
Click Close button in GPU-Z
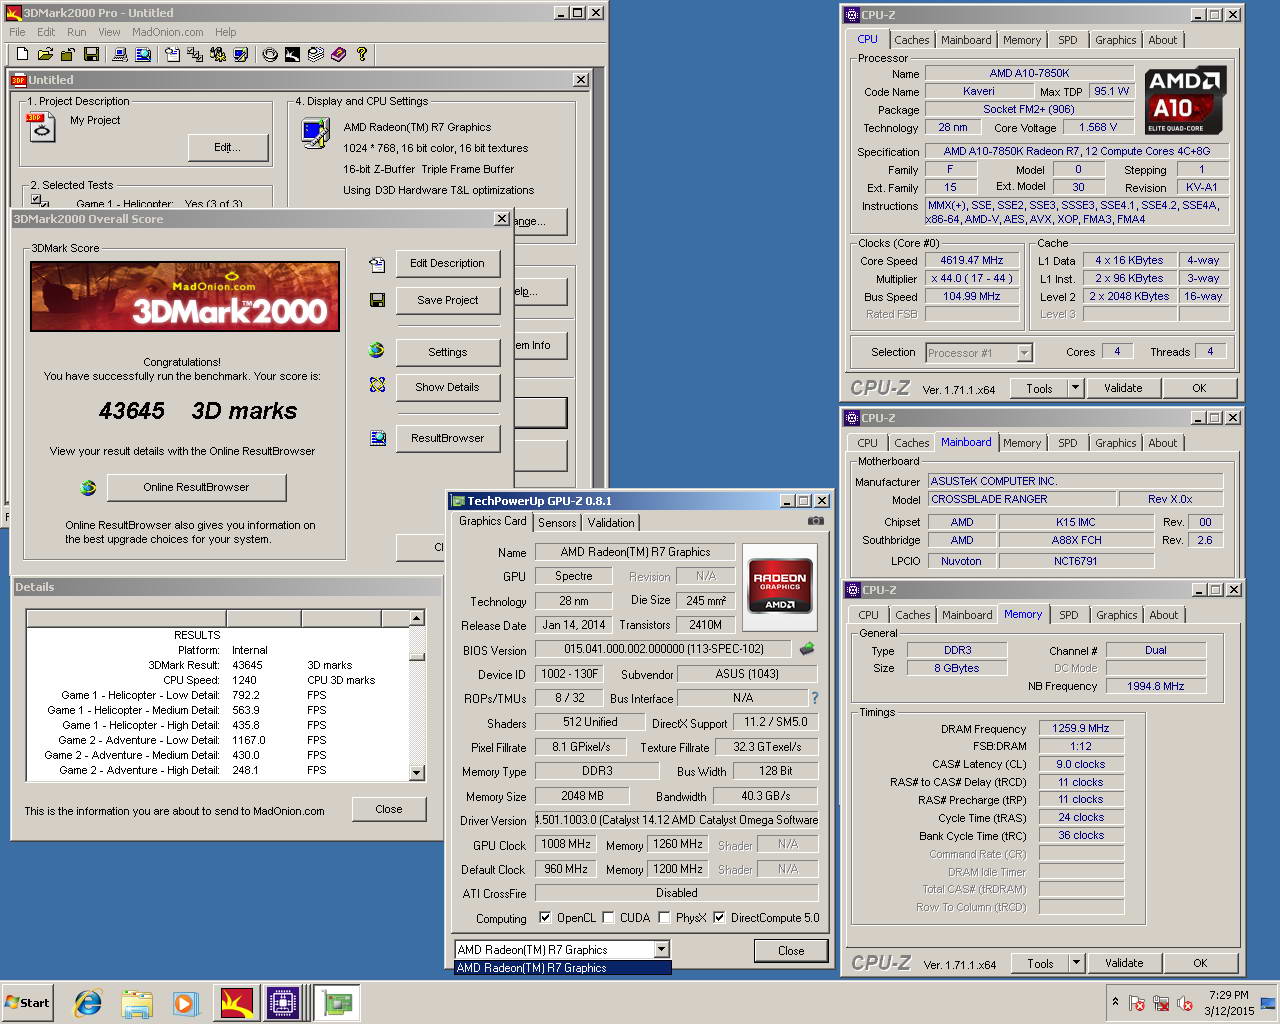click(x=791, y=951)
